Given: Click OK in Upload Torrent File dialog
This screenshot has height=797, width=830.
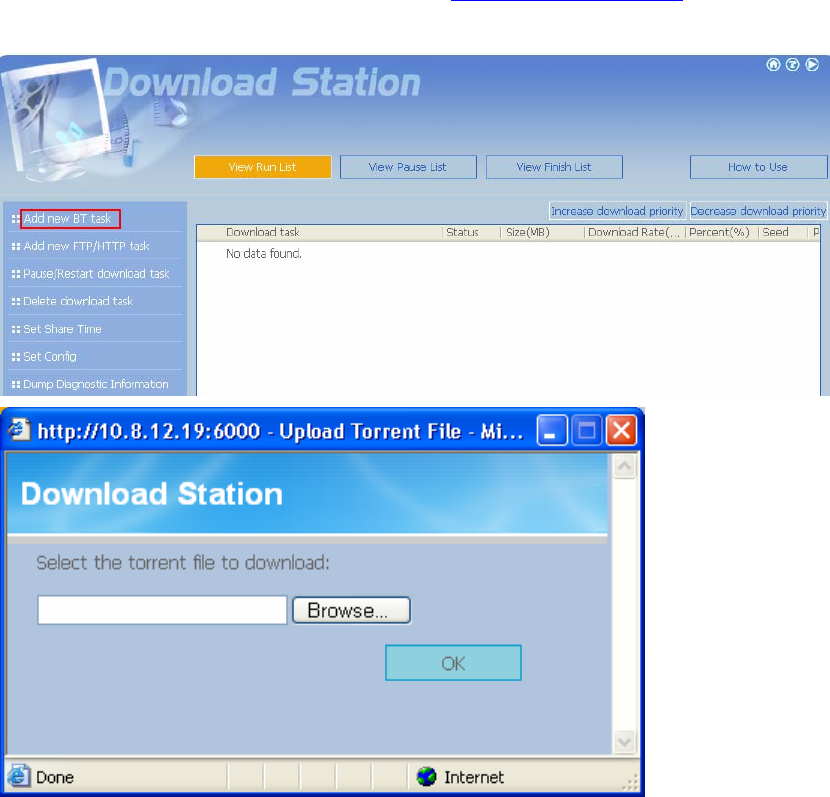Looking at the screenshot, I should 453,663.
